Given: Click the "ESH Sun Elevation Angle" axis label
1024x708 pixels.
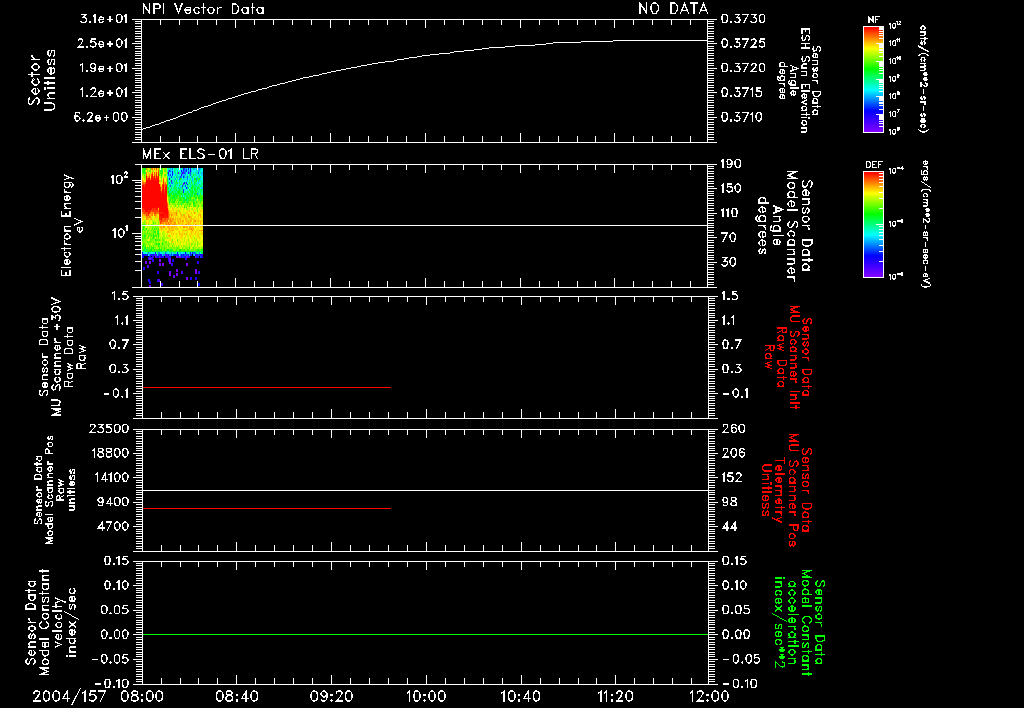Looking at the screenshot, I should (798, 80).
